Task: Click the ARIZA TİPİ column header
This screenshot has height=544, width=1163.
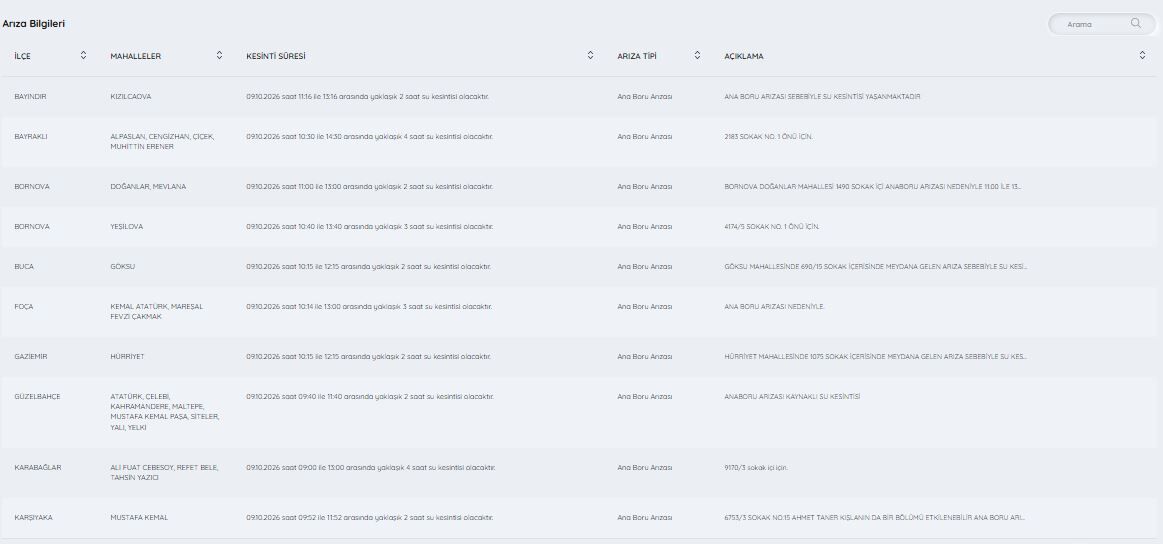Action: [637, 56]
